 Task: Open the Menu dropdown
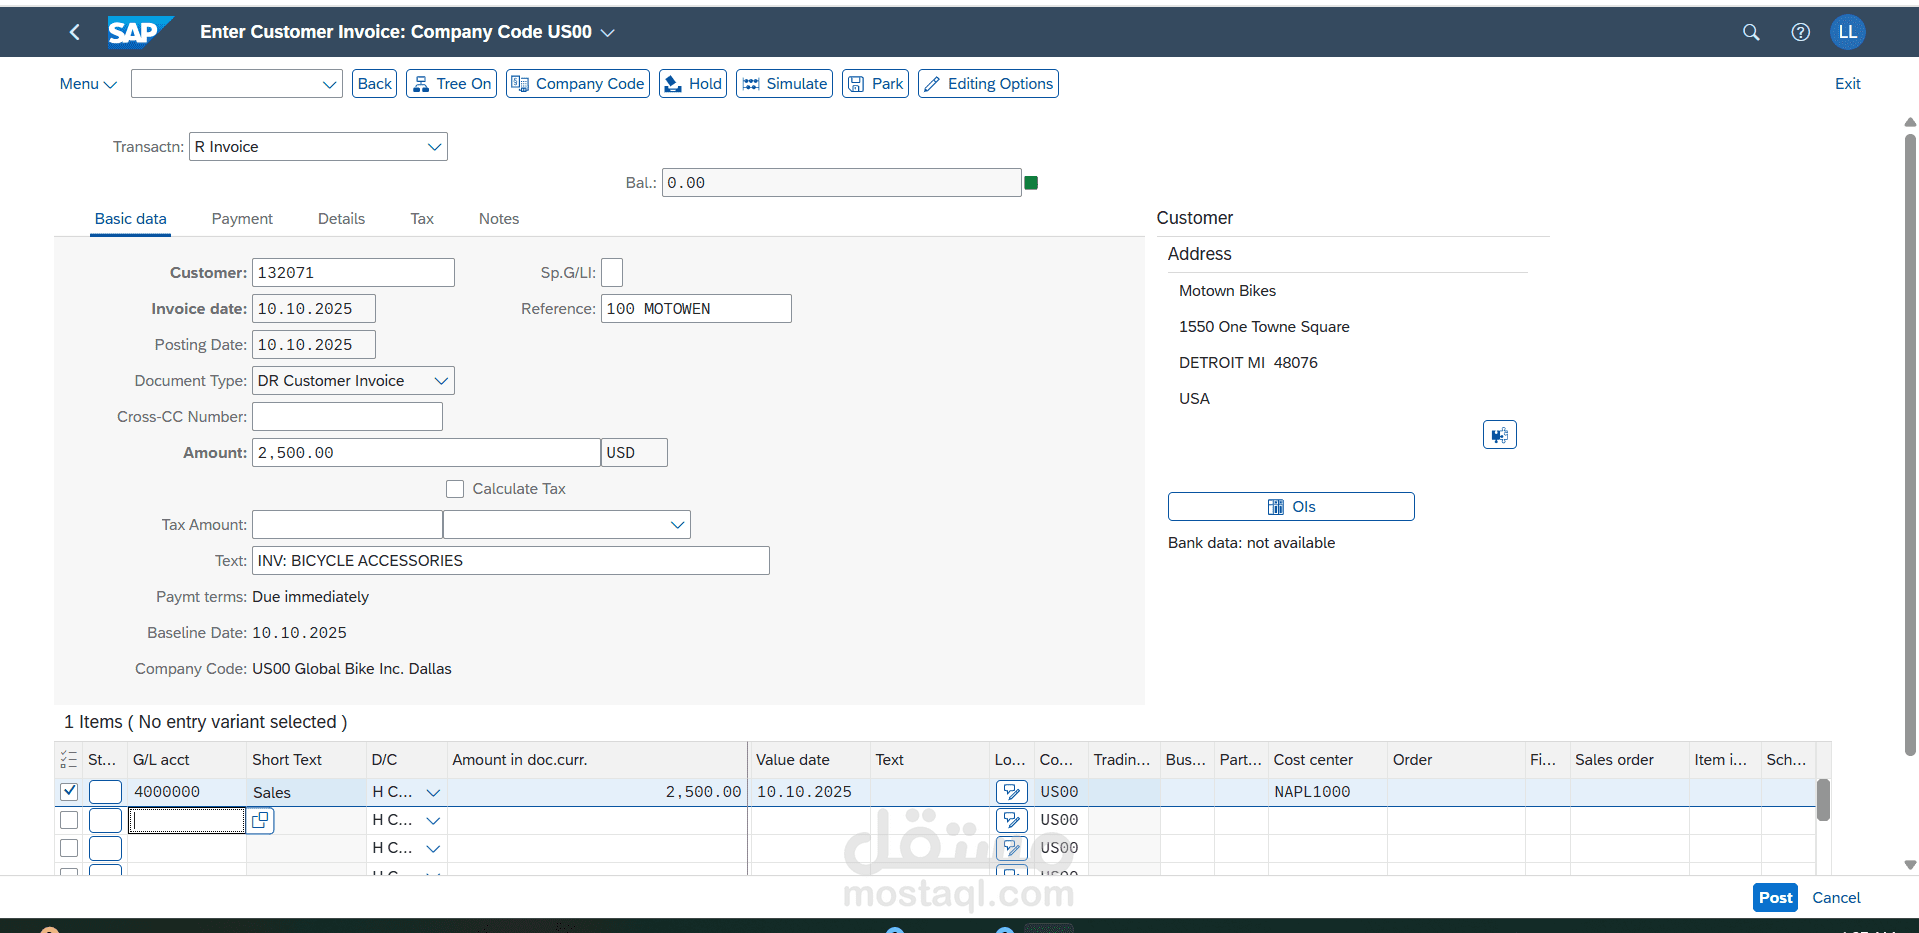pos(88,84)
